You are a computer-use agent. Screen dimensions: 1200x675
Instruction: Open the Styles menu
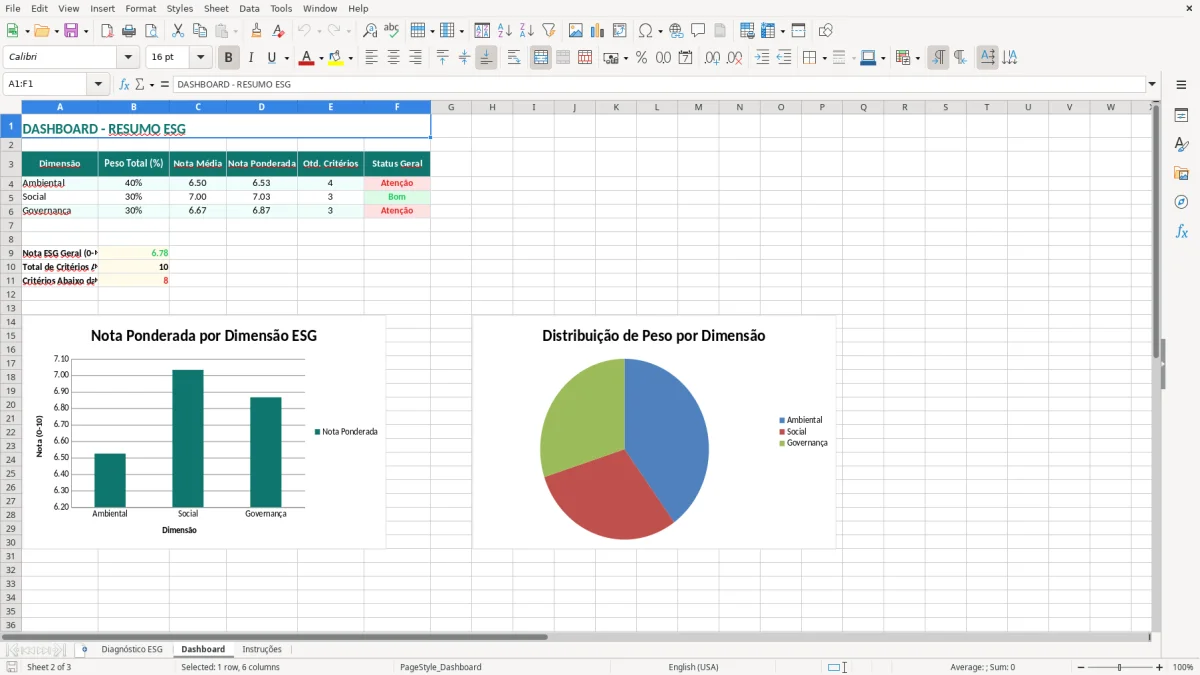coord(180,8)
